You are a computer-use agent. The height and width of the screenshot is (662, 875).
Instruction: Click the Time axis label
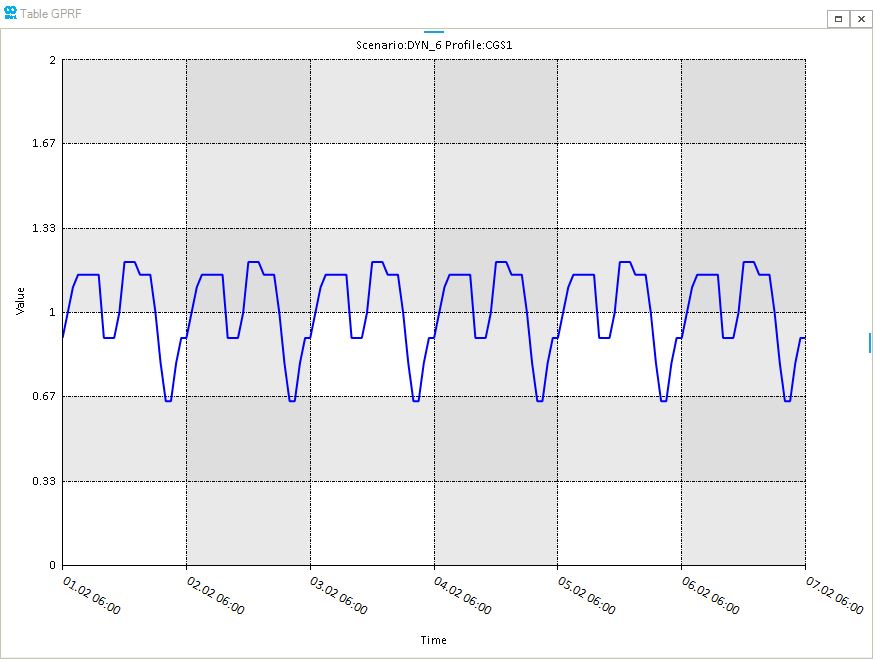point(436,640)
